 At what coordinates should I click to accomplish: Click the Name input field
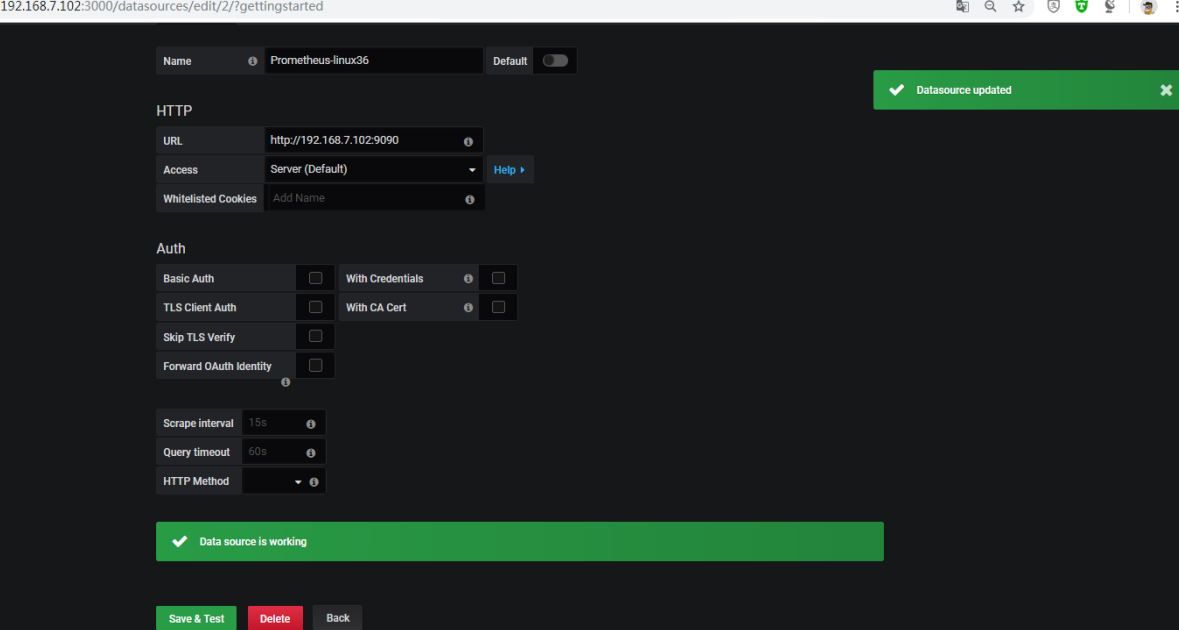(373, 60)
